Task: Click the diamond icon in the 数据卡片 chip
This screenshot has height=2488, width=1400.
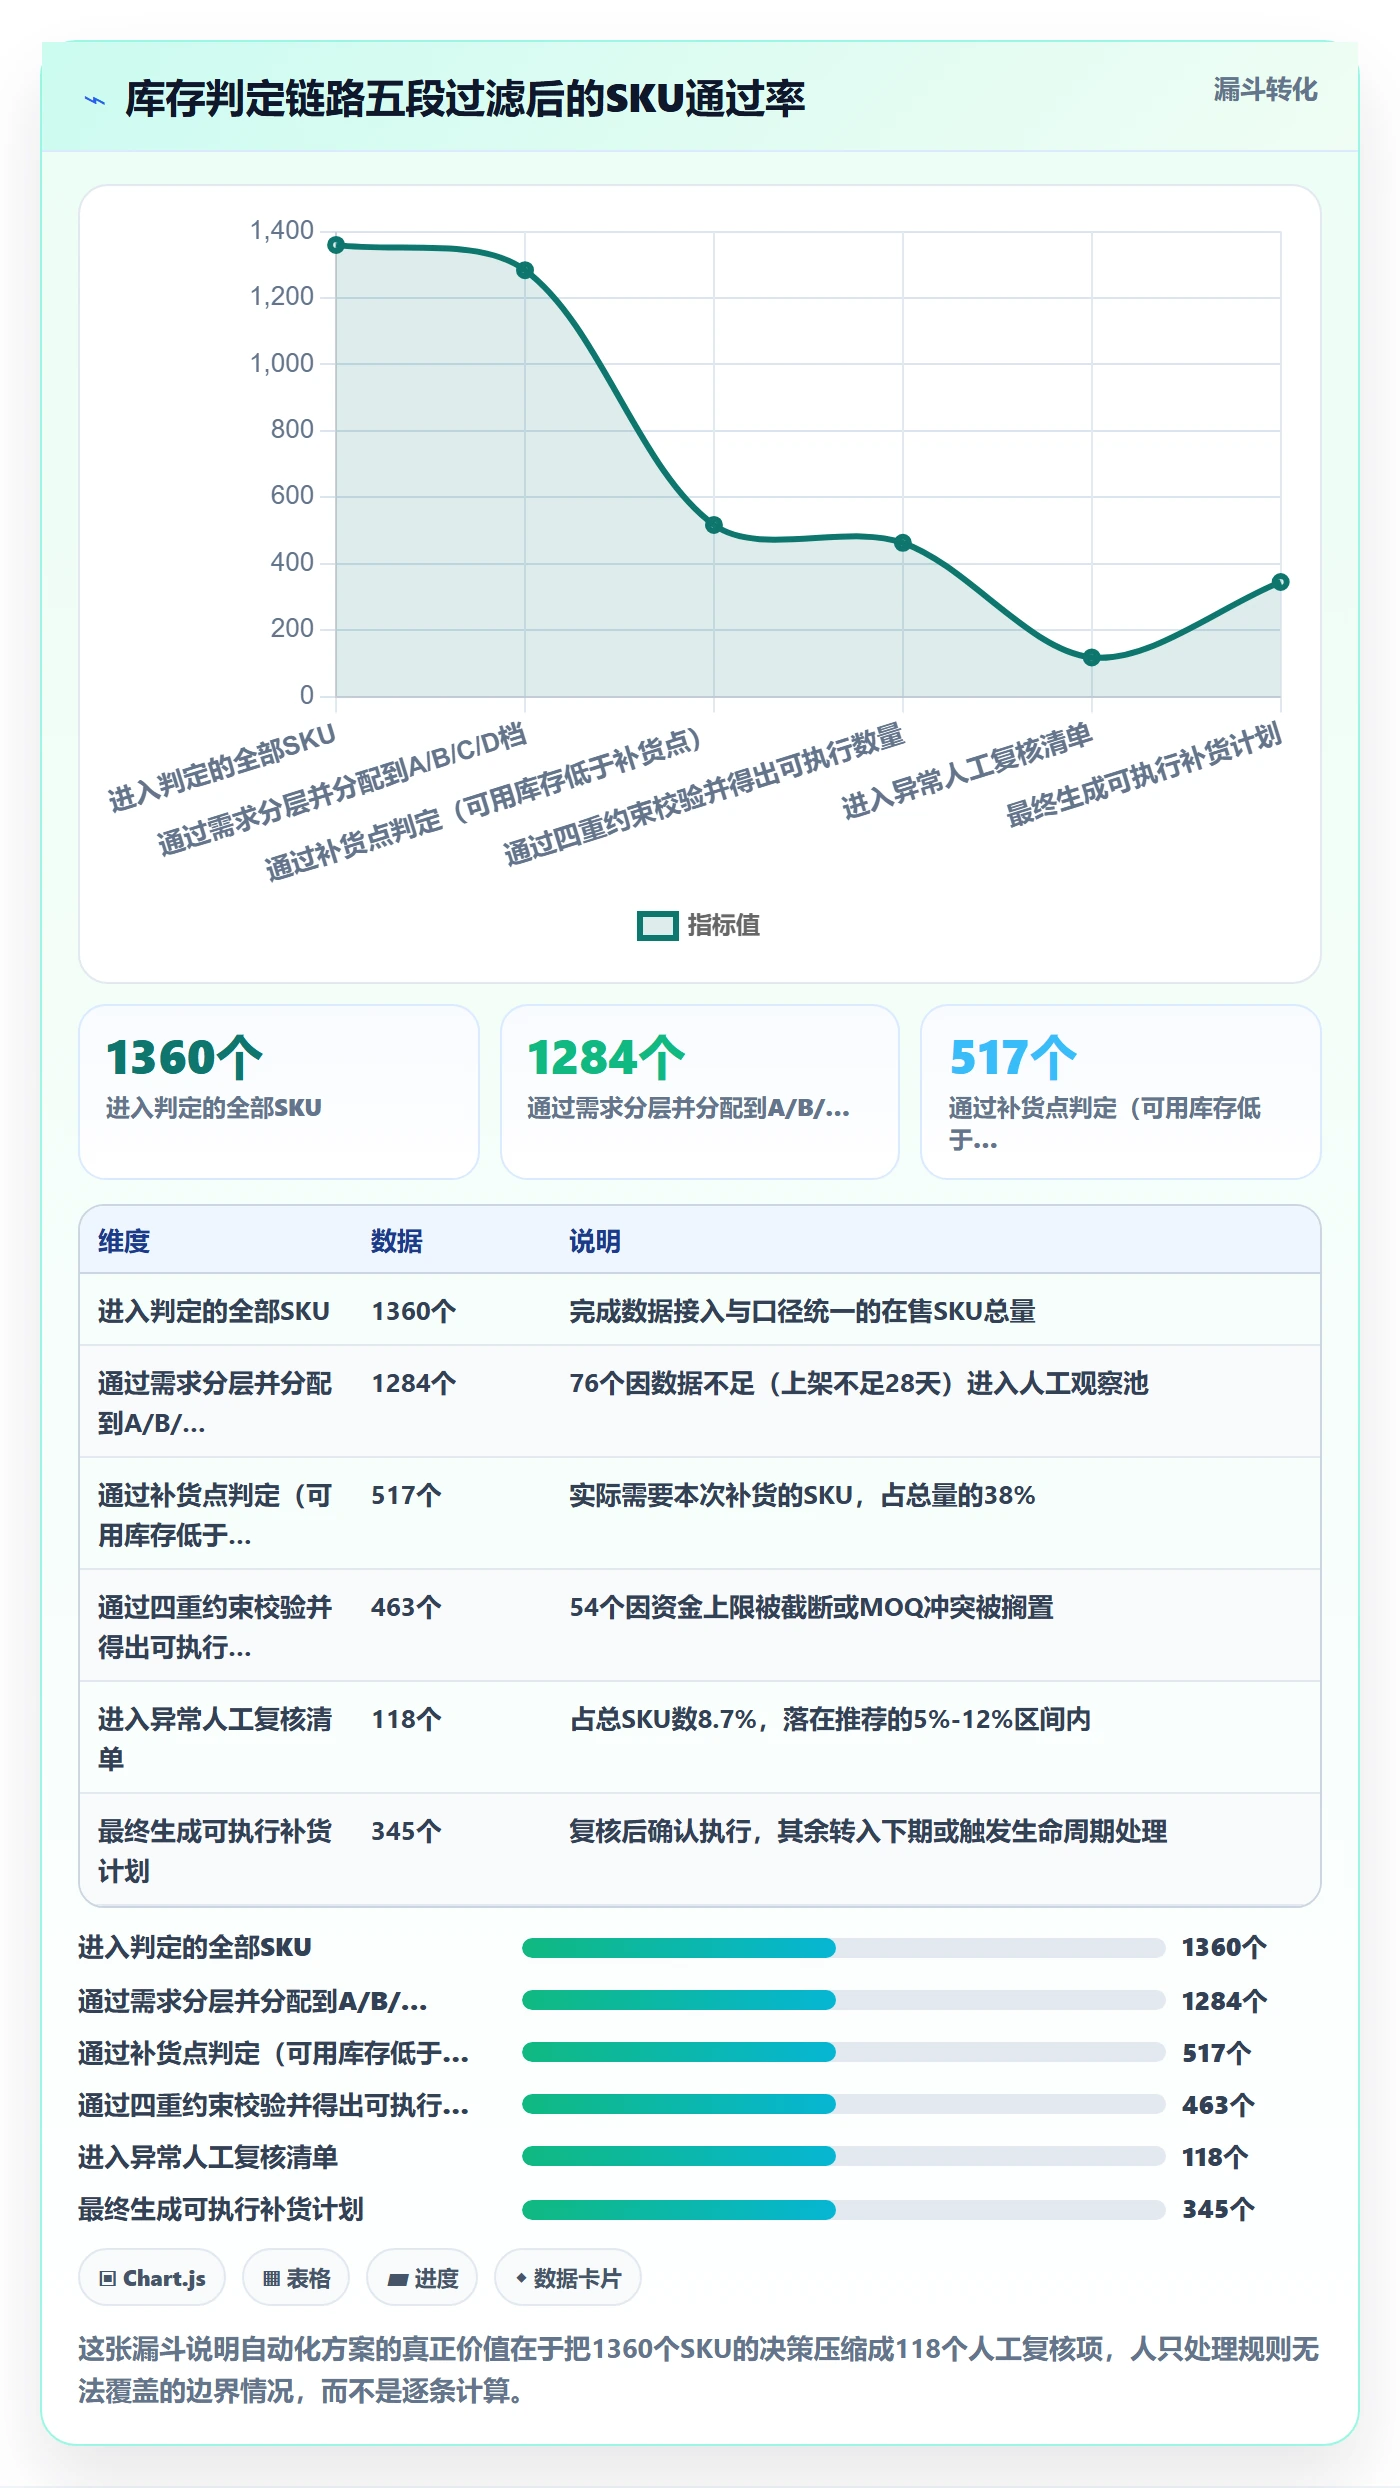Action: click(521, 2278)
